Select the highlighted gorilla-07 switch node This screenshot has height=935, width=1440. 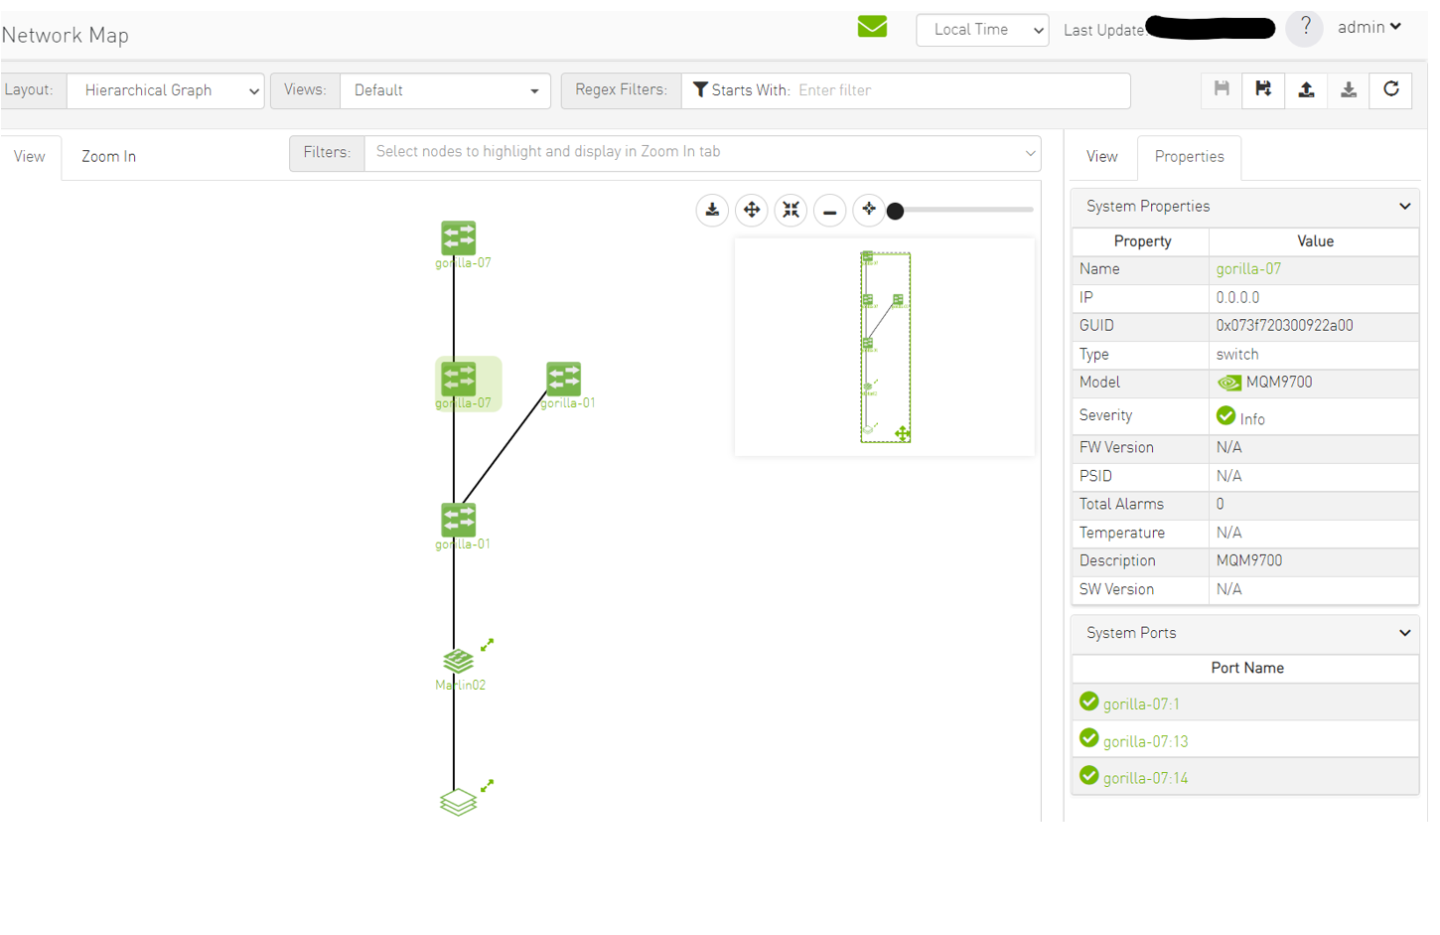point(459,380)
